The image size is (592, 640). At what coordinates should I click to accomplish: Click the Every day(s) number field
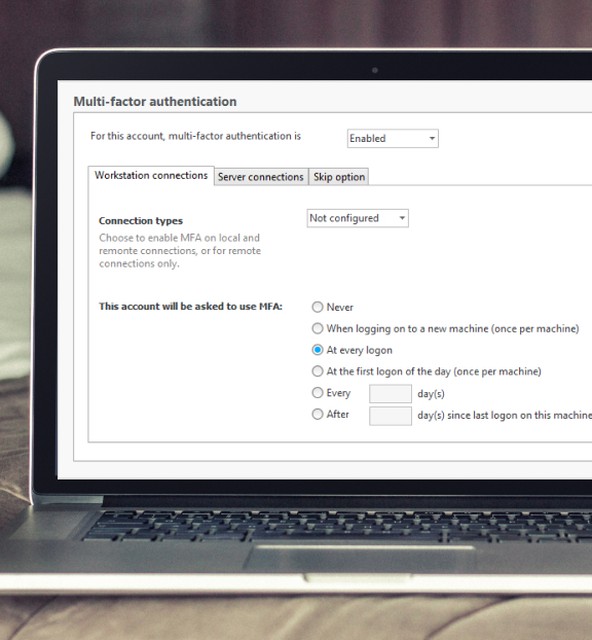(x=390, y=393)
